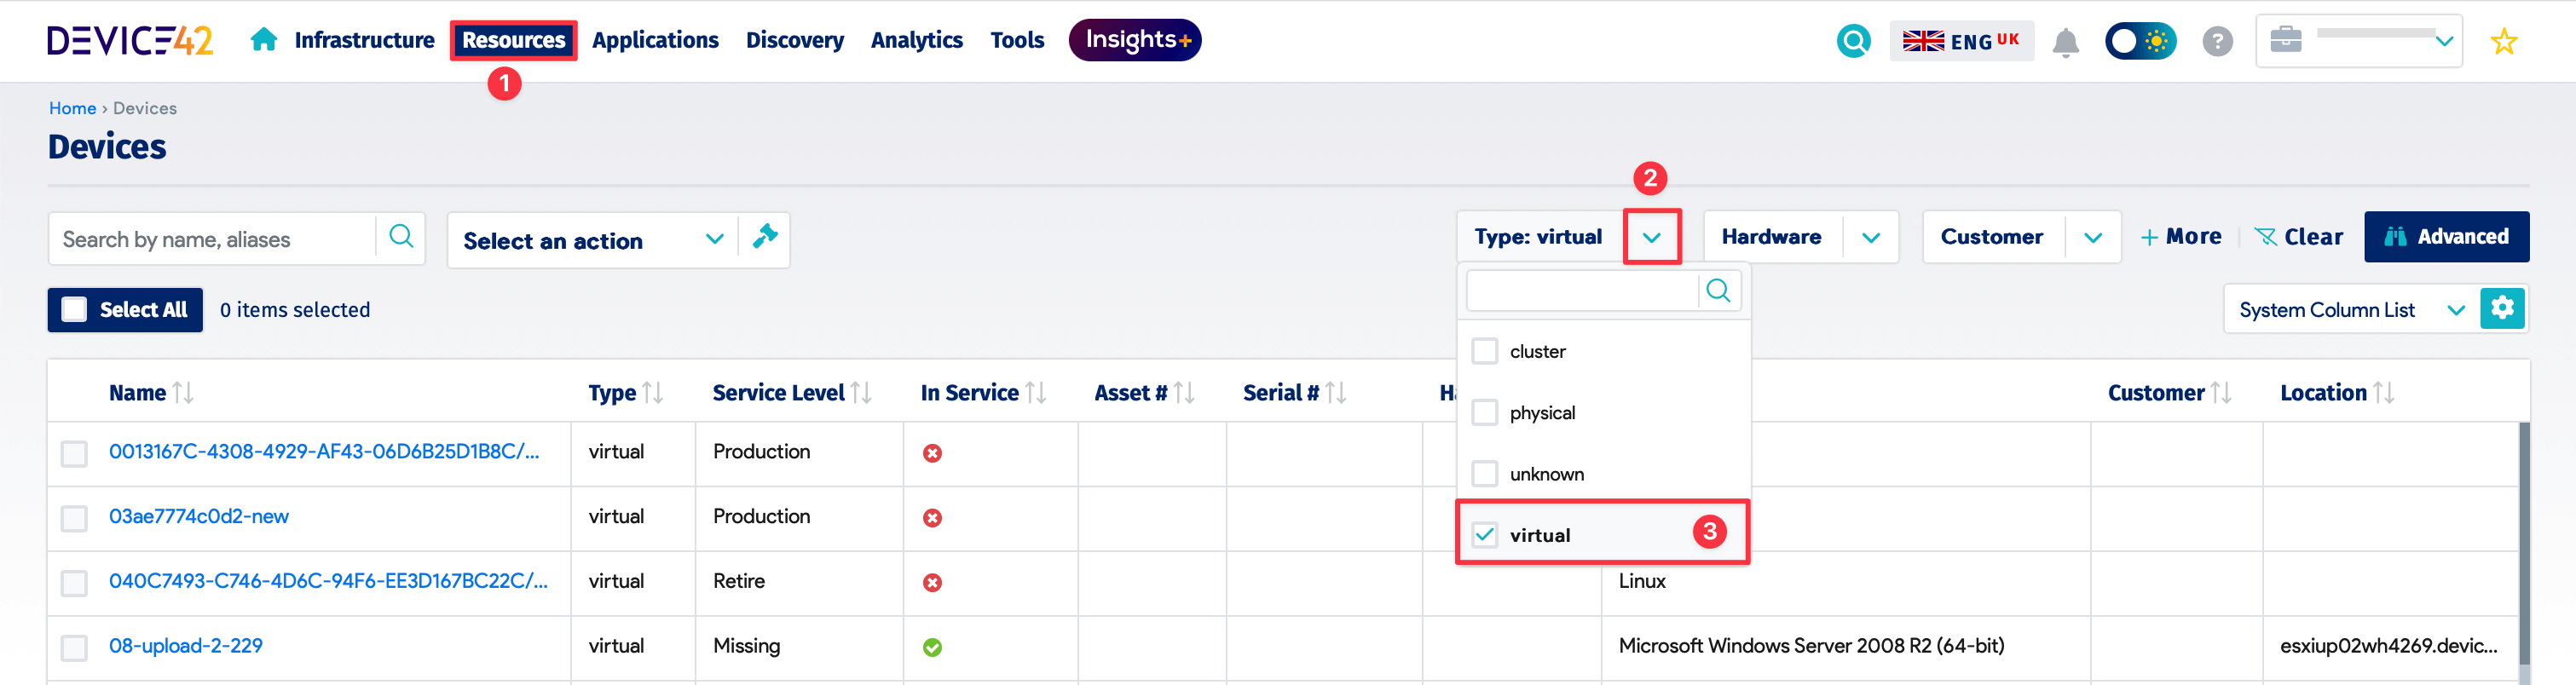Open device 040C7493-C746-4D6C link

coord(328,581)
